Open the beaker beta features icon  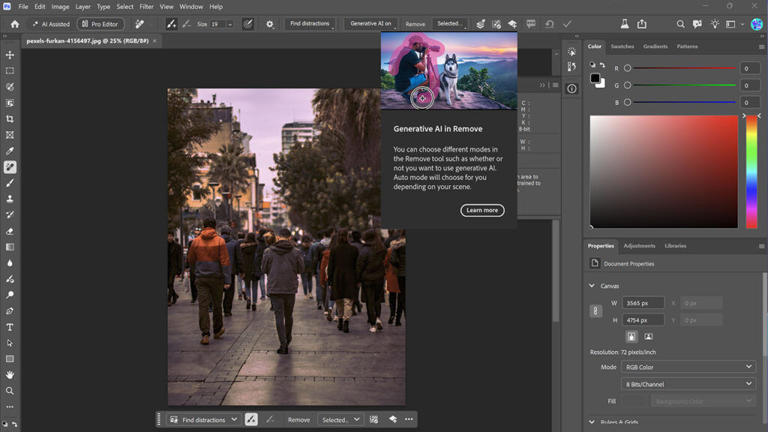tap(624, 24)
